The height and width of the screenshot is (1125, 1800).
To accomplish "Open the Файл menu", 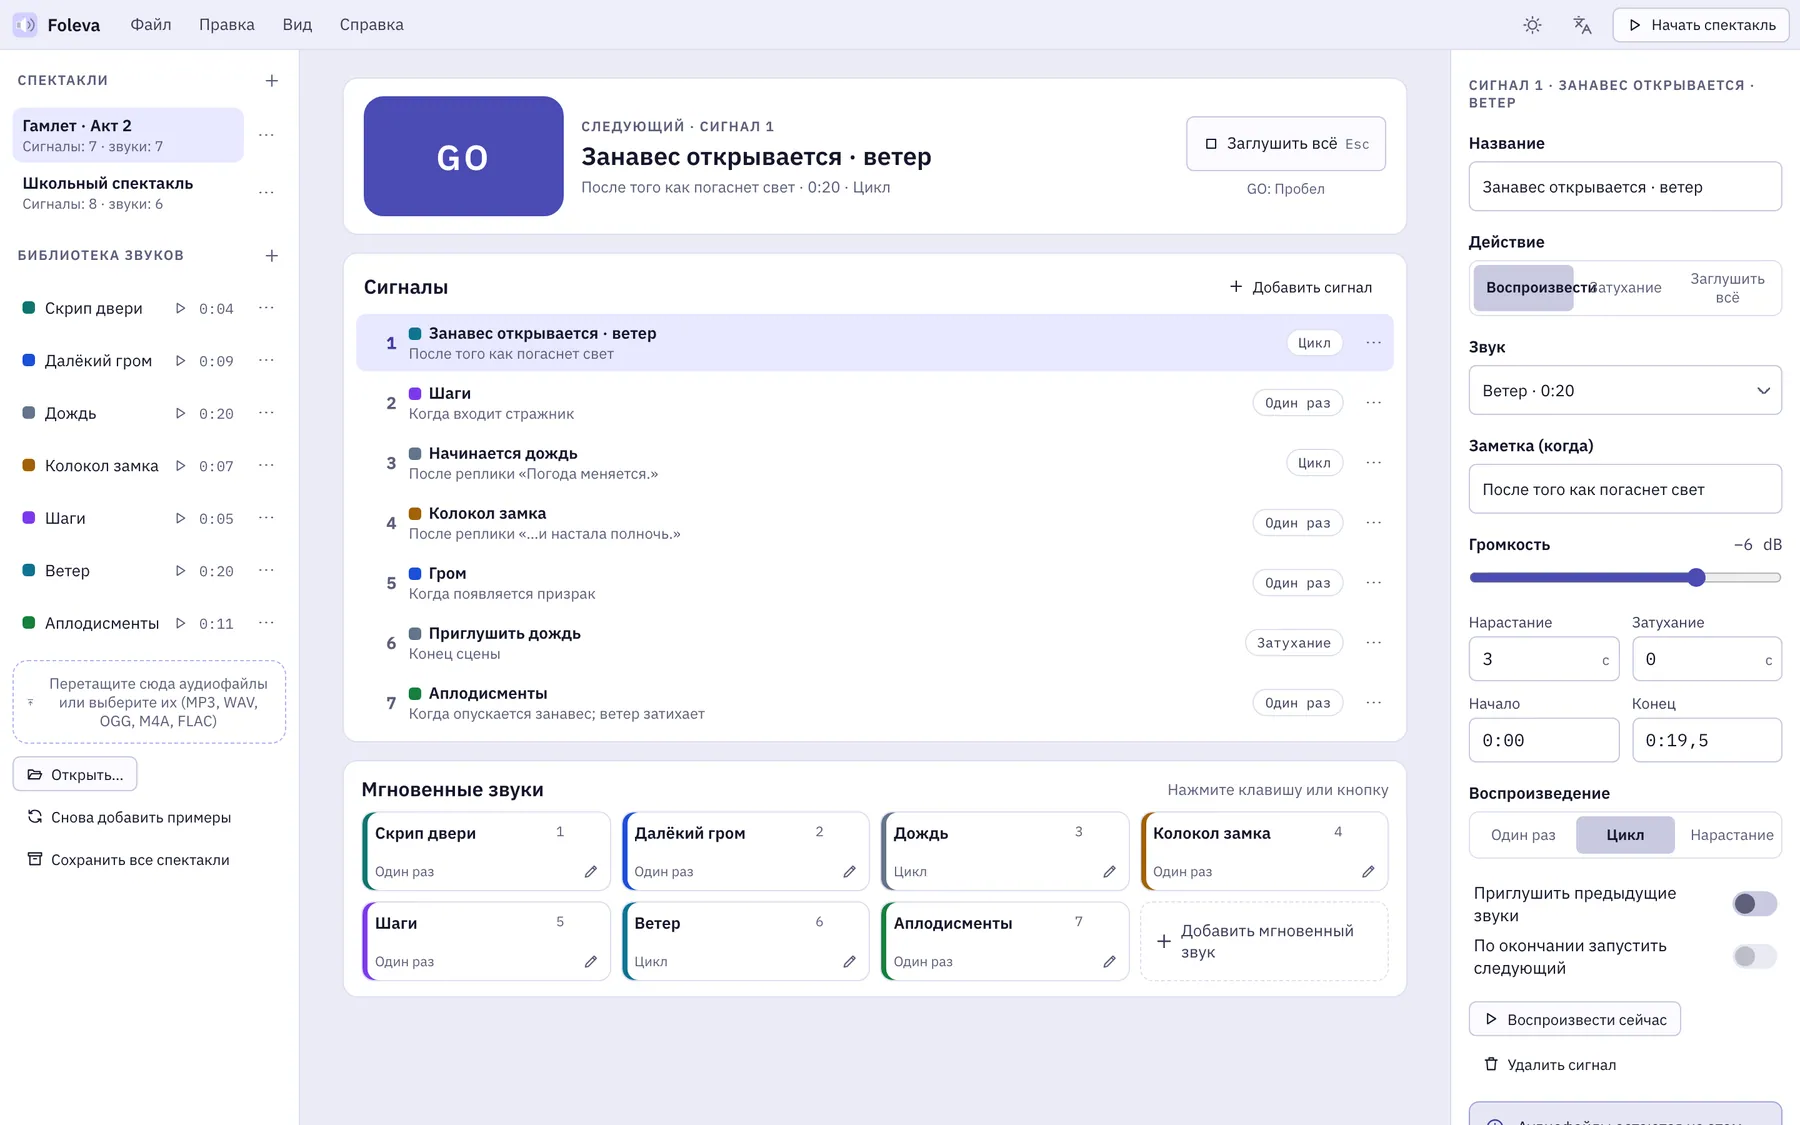I will (x=151, y=25).
